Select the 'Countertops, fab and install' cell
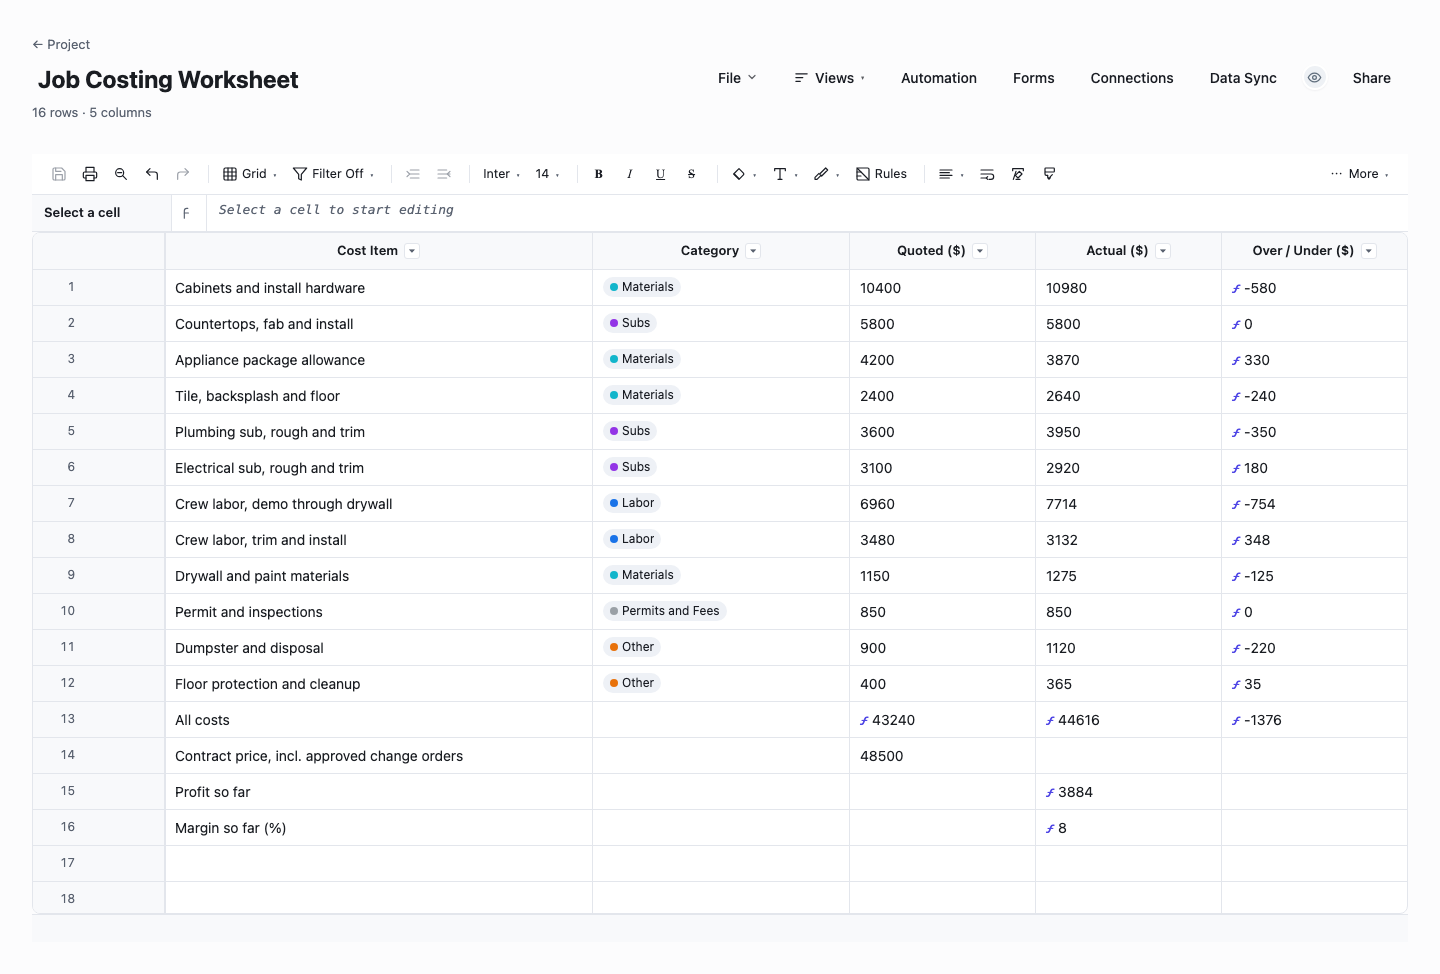Screen dimensions: 1440x974 click(379, 324)
